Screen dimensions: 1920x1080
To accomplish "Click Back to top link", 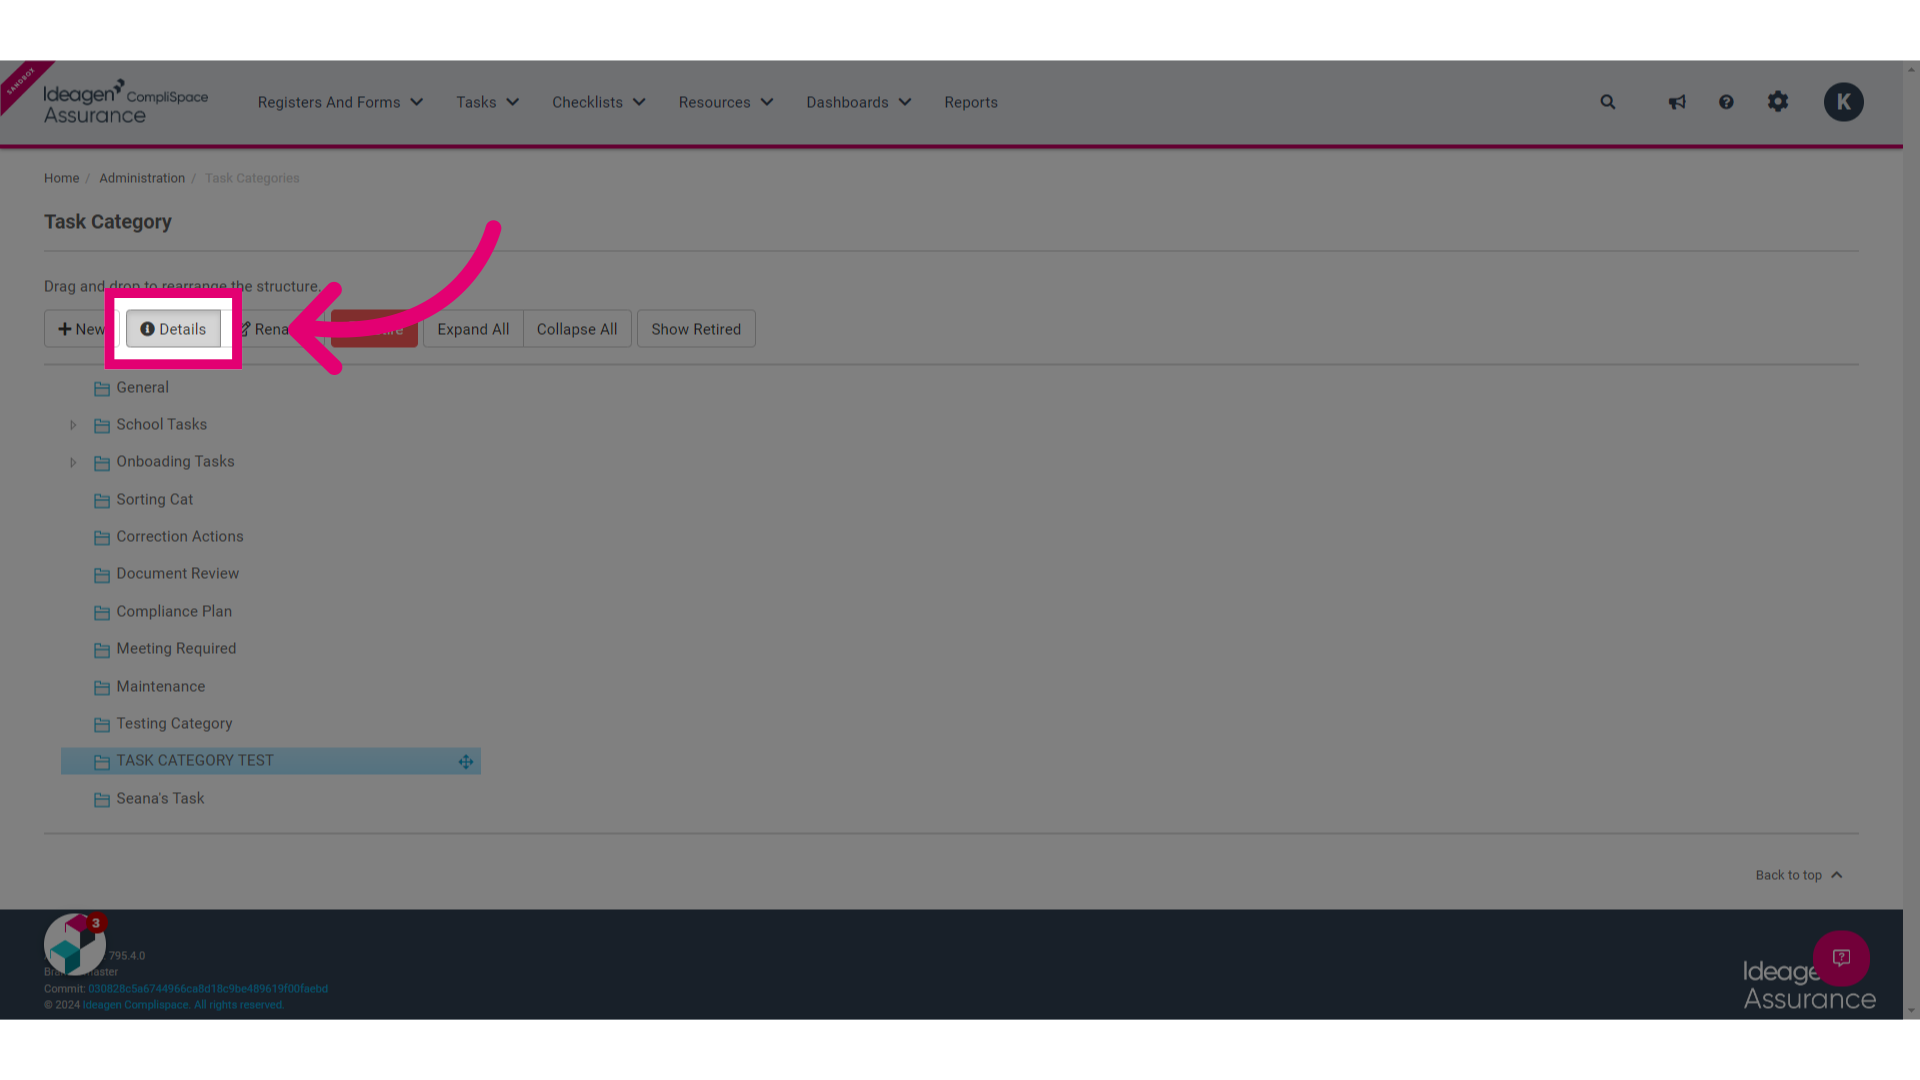I will pos(1799,875).
